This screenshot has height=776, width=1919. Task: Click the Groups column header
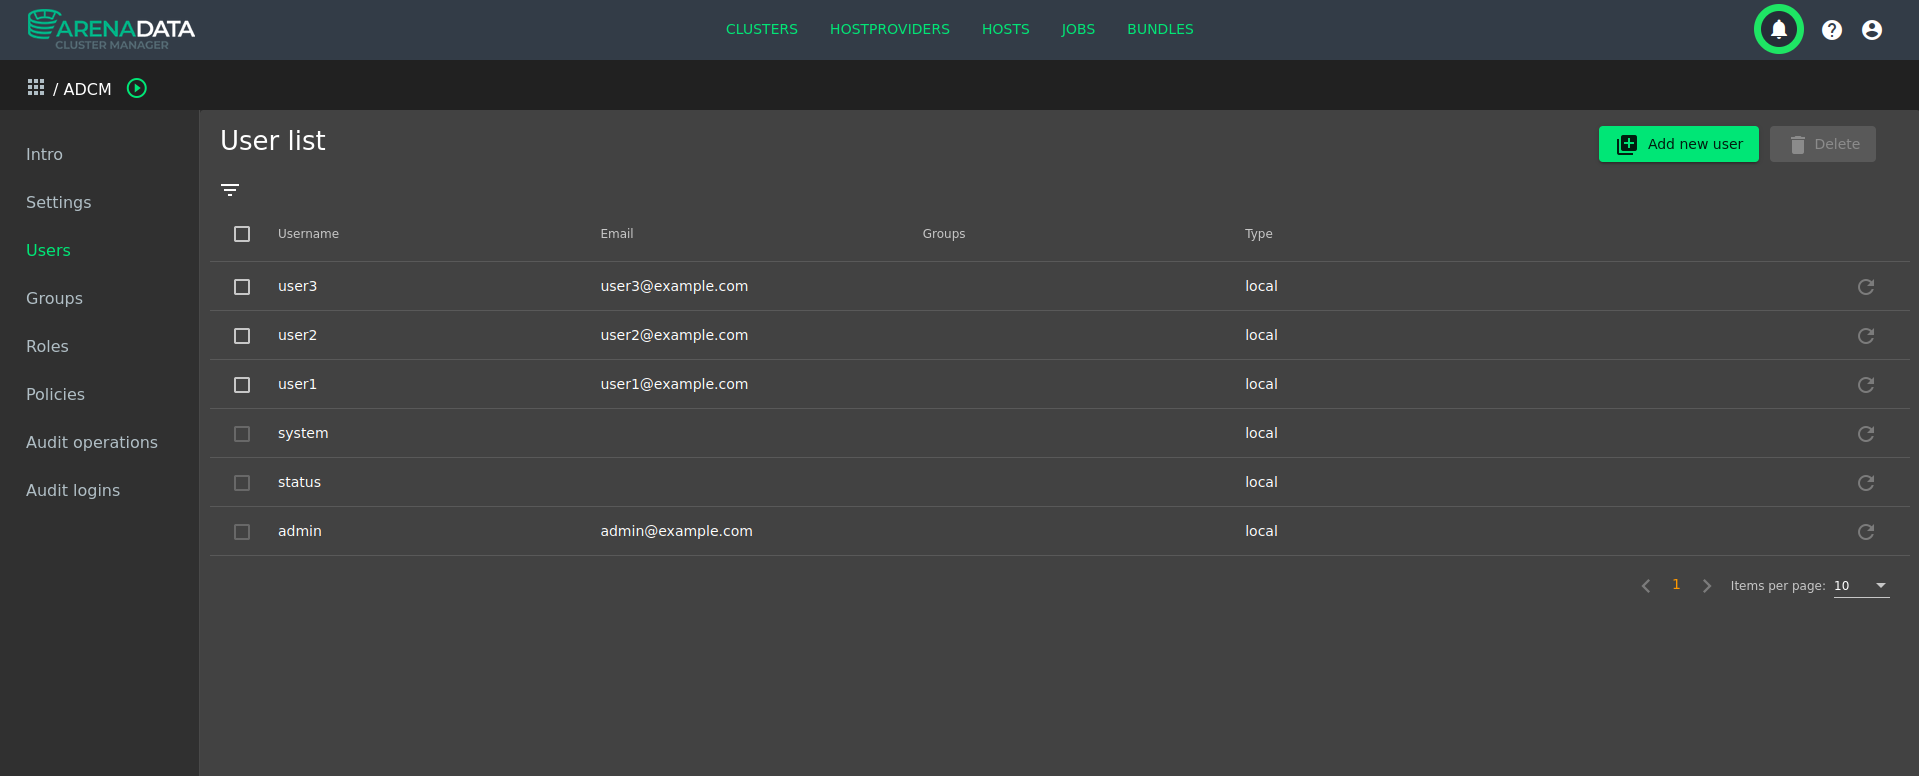pyautogui.click(x=944, y=234)
